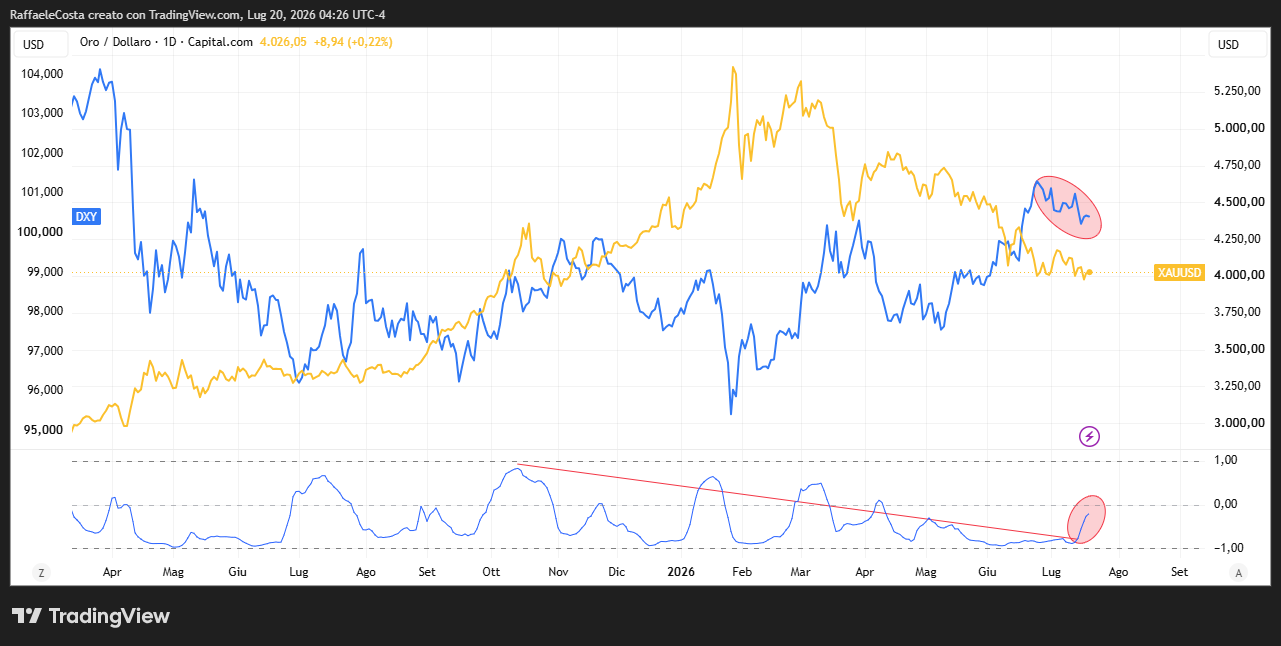Click the Z timezone button at bottom left

point(41,573)
